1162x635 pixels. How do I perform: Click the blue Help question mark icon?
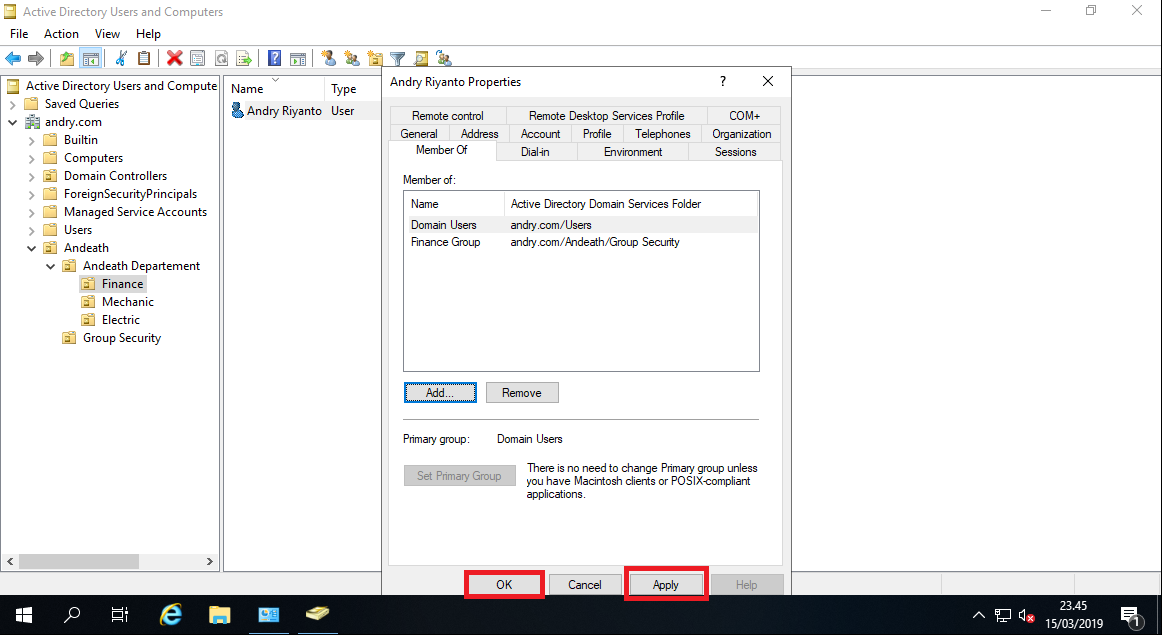(x=274, y=59)
